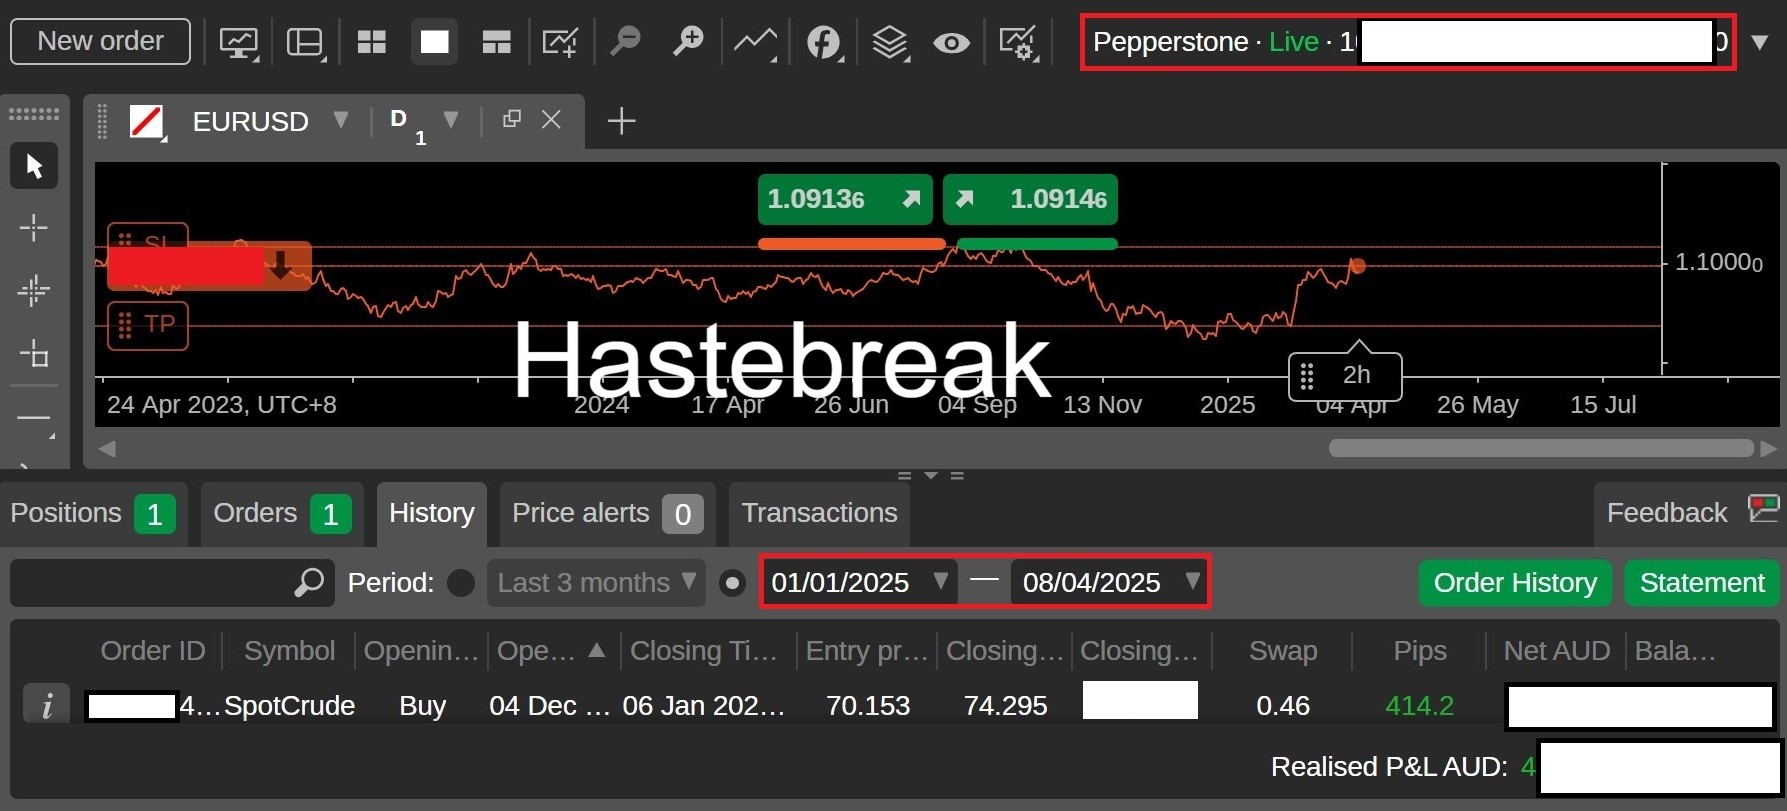Click the 2h time marker label
The image size is (1787, 811).
(1345, 376)
